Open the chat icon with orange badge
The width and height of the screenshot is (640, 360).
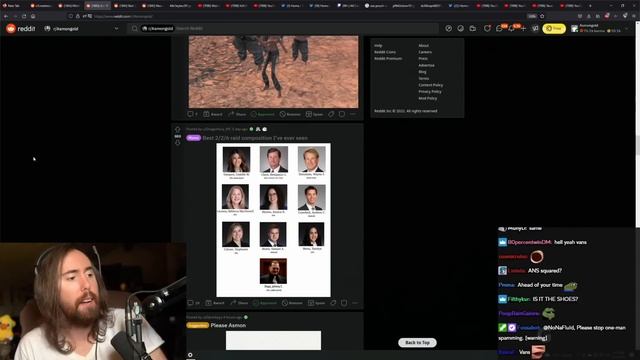click(x=499, y=29)
